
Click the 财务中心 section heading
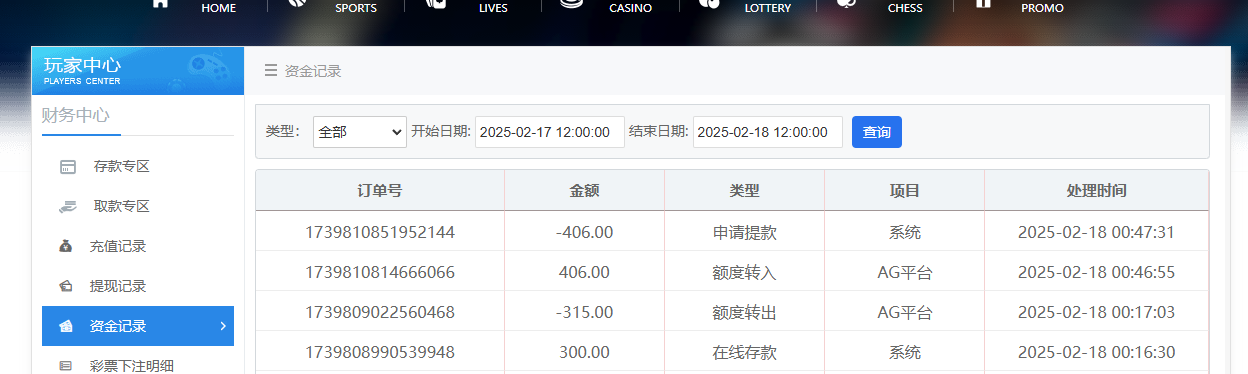[x=75, y=115]
